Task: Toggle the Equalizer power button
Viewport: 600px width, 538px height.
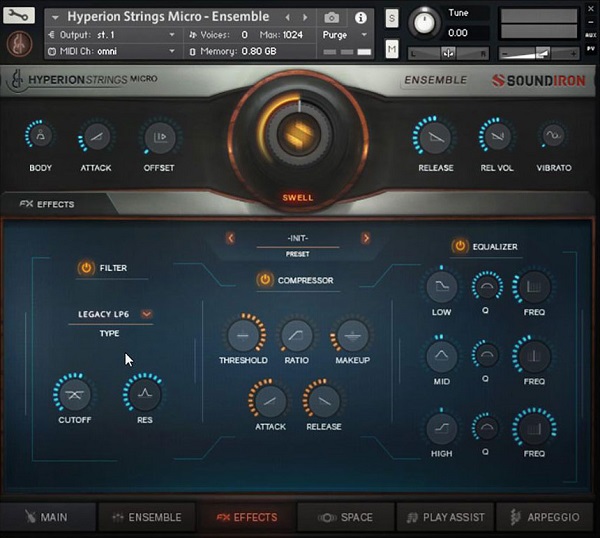Action: (460, 246)
